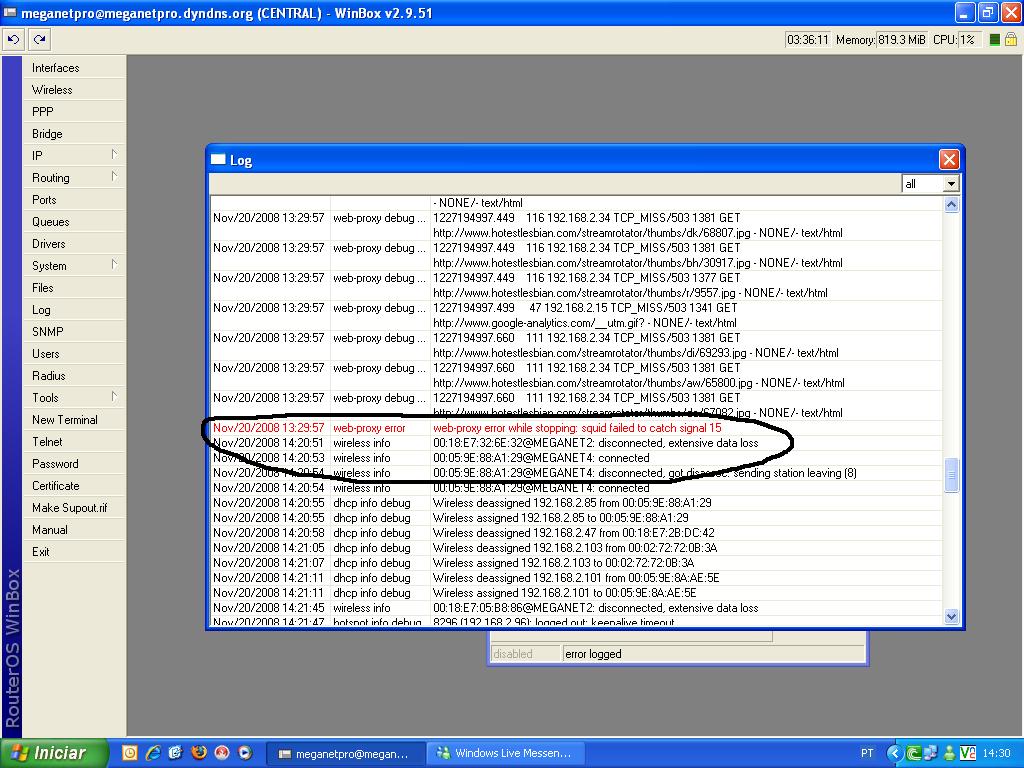Open the Wireless menu item
This screenshot has width=1024, height=768.
[74, 90]
